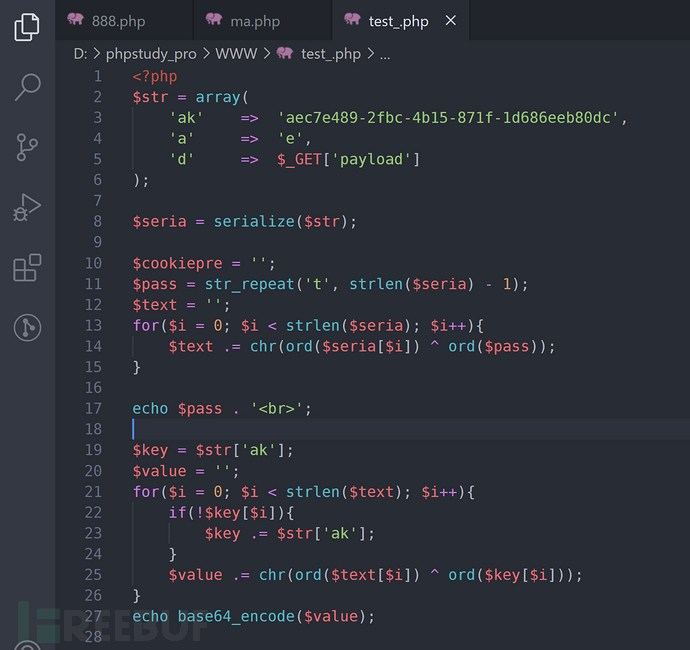Click the if(!$key[$i]) condition

tap(227, 513)
